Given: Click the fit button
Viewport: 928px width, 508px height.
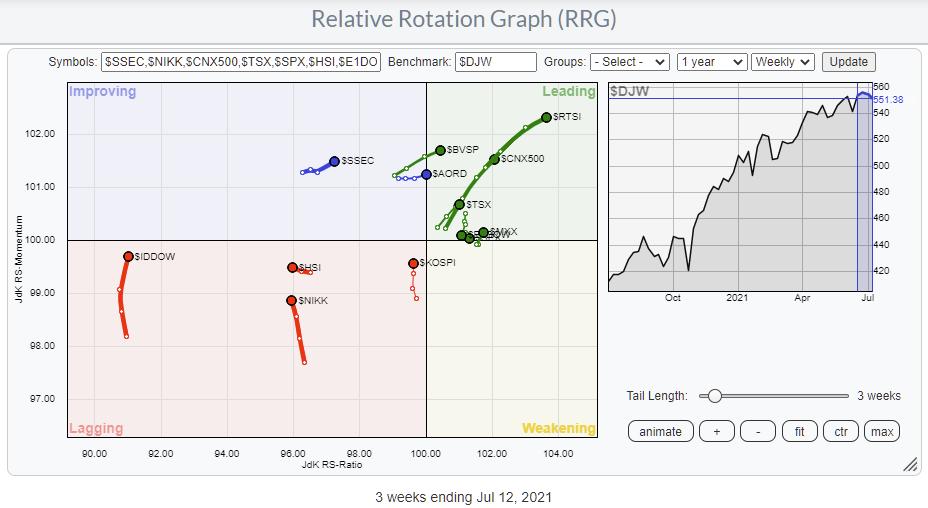Looking at the screenshot, I should click(799, 431).
